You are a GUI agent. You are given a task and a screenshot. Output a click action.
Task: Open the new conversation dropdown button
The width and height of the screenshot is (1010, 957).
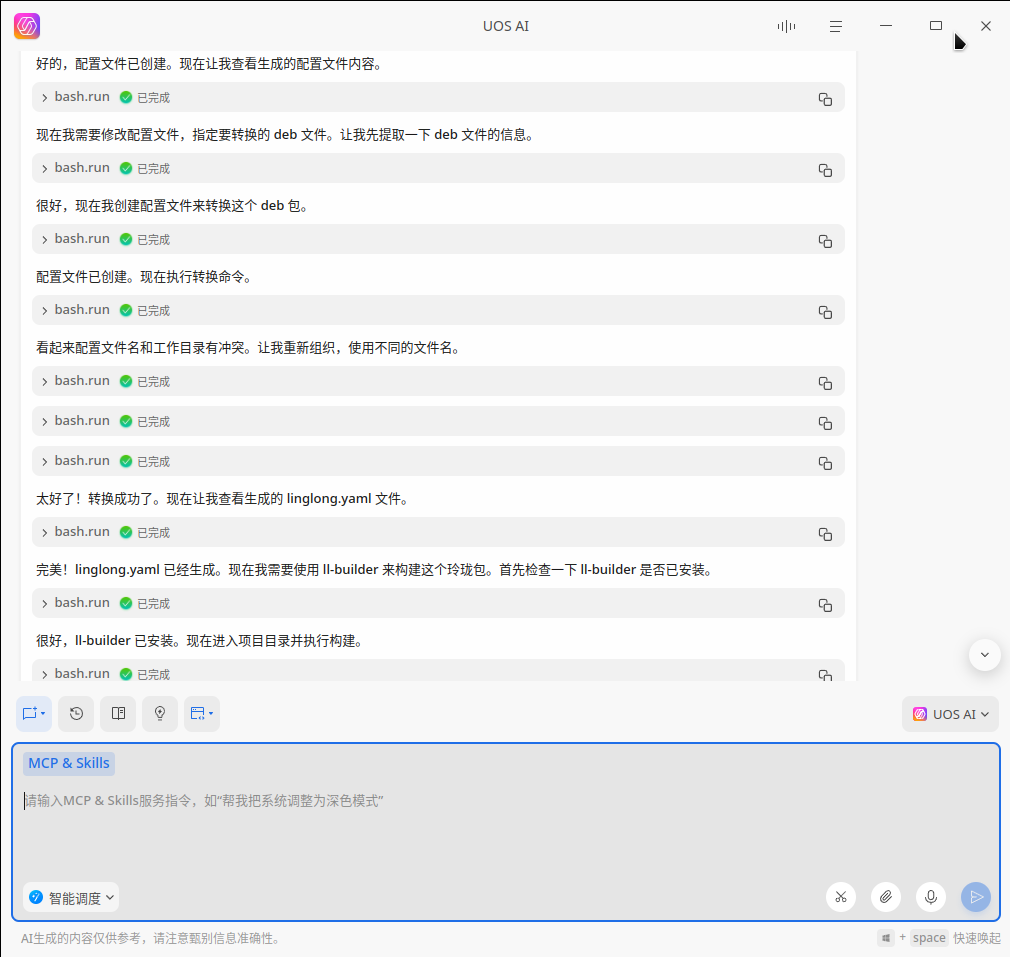[34, 714]
